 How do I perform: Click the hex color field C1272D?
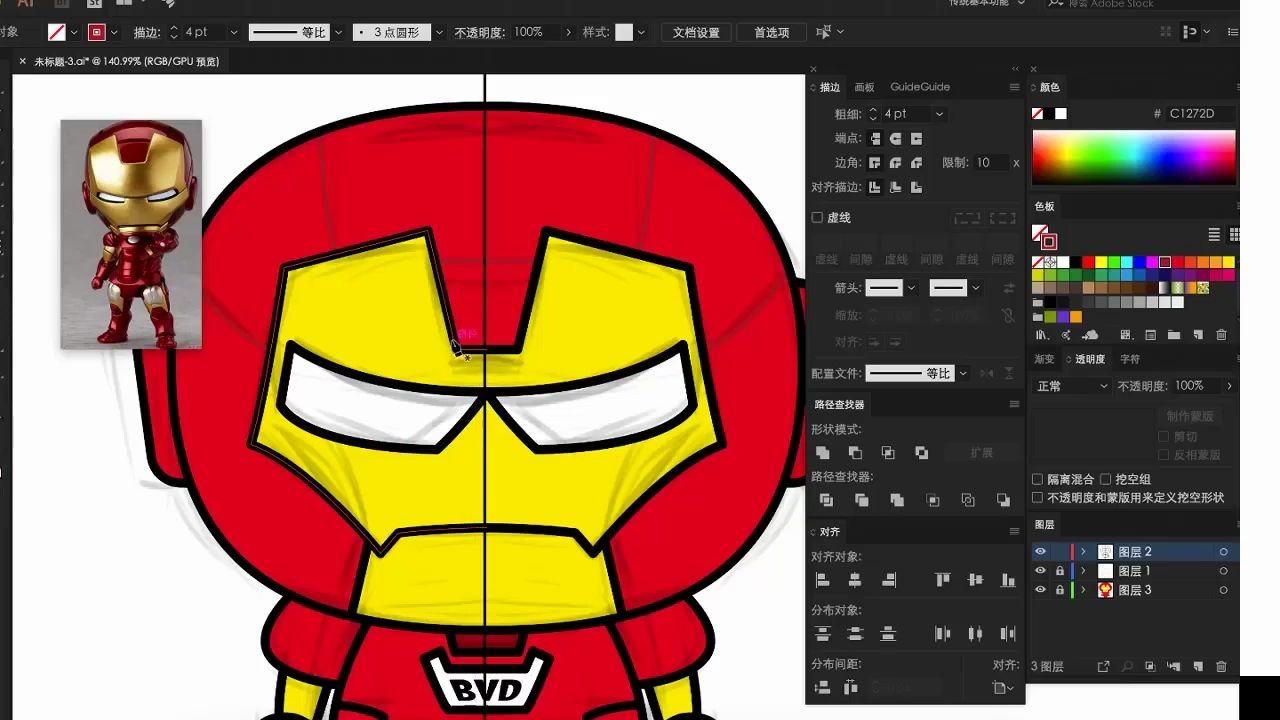1200,114
